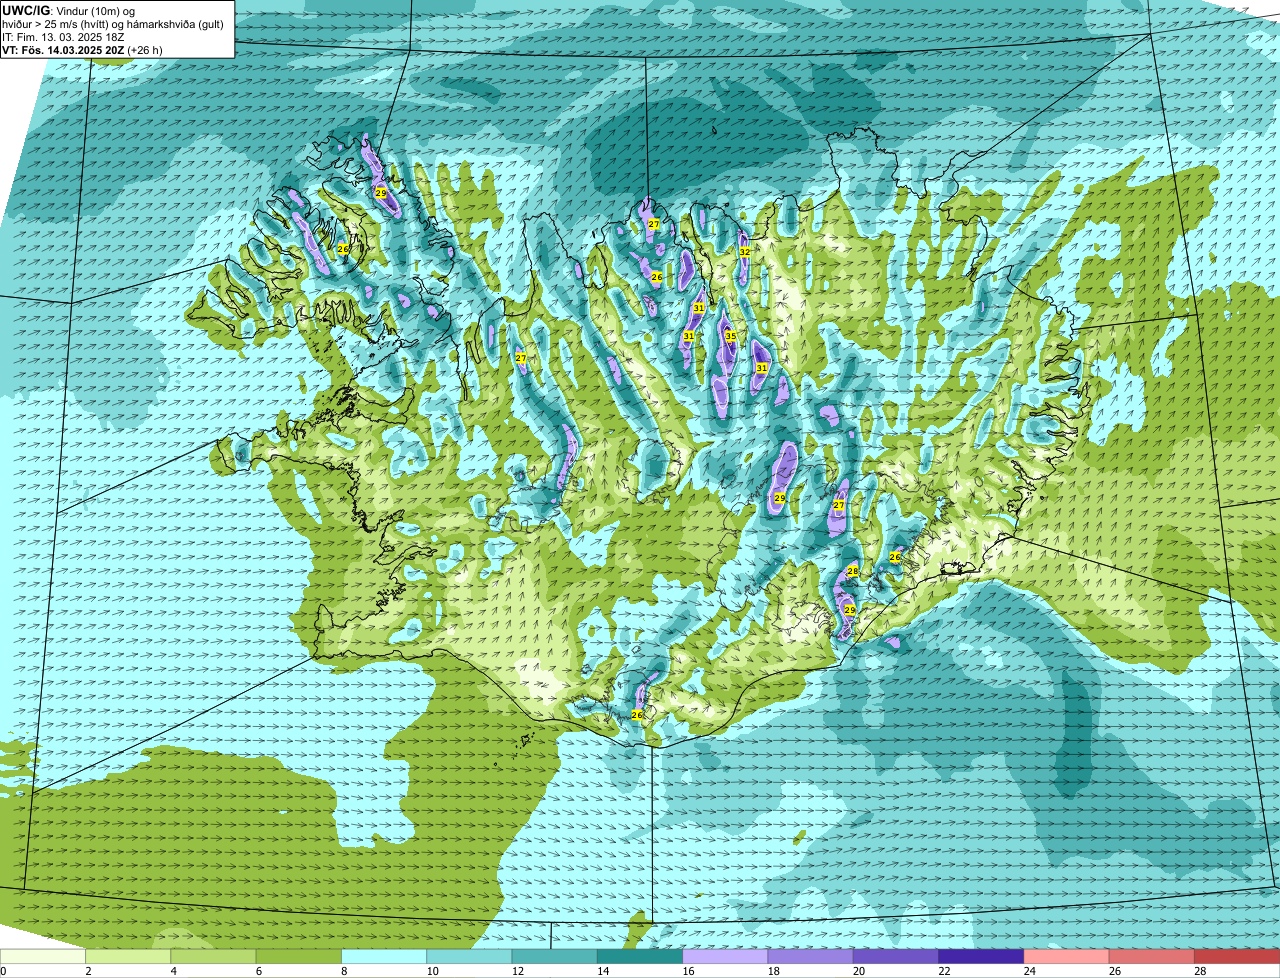
Task: Click the "UWC/IG: Vindur (10m) og" title line
Action: (69, 11)
